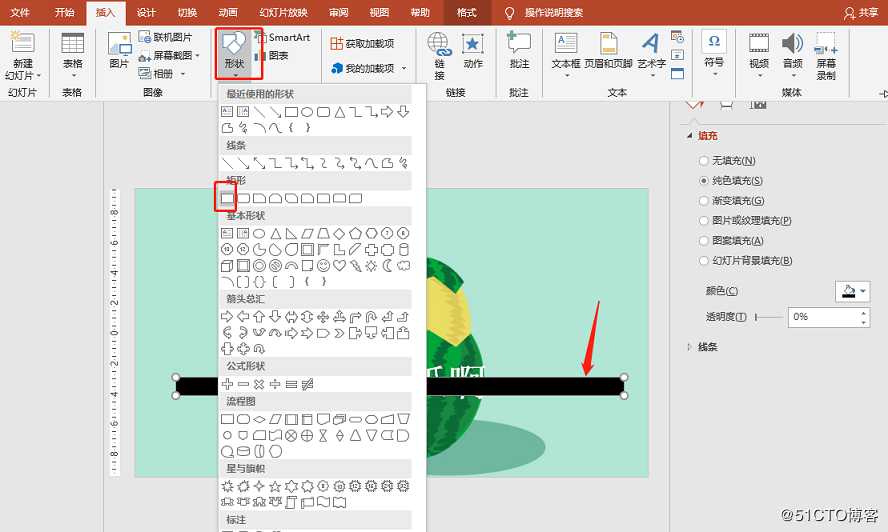The image size is (888, 532).
Task: Open the 屏幕截图 dropdown arrow
Action: click(x=198, y=56)
